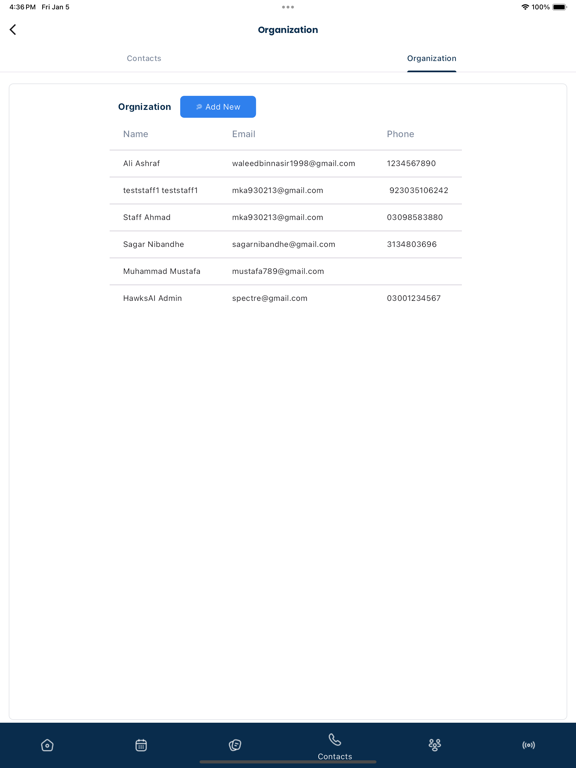
Task: Open the team group icon in bottom bar
Action: [x=434, y=745]
